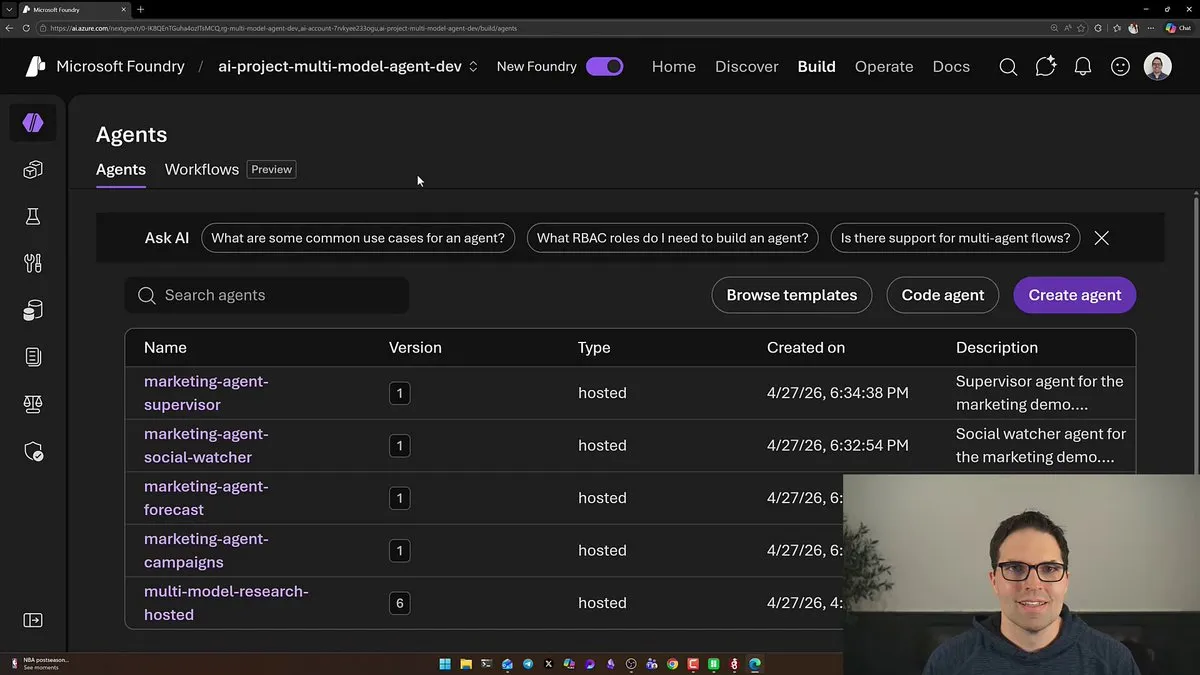Open File Explorer from the taskbar
The height and width of the screenshot is (675, 1200).
(x=466, y=663)
